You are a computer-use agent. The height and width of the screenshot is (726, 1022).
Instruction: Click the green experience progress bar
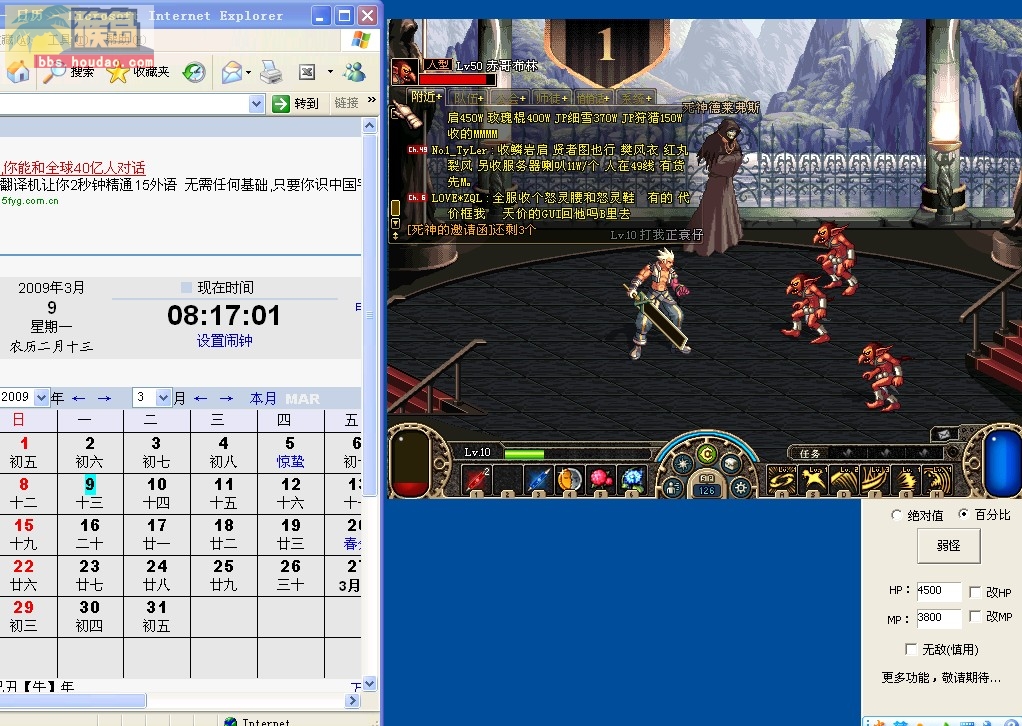pyautogui.click(x=524, y=454)
